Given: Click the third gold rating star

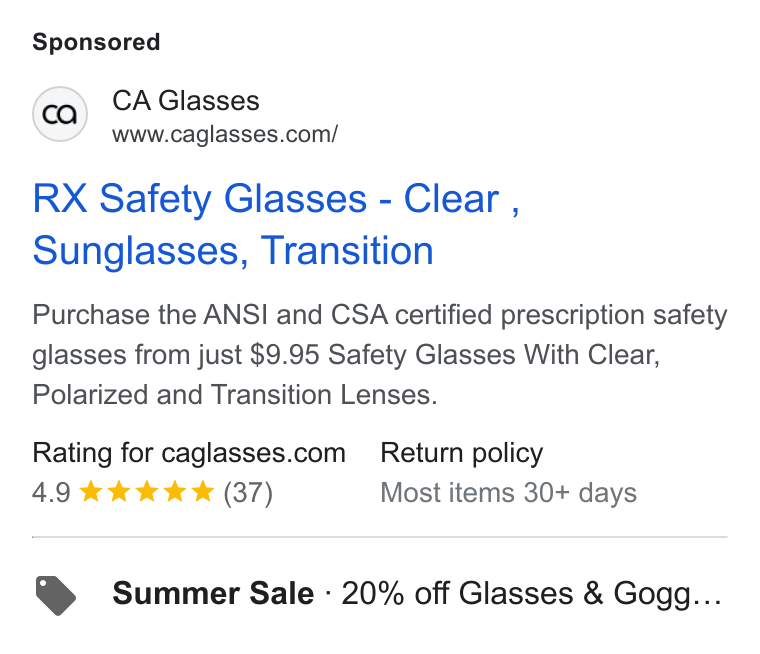Looking at the screenshot, I should click(x=147, y=492).
